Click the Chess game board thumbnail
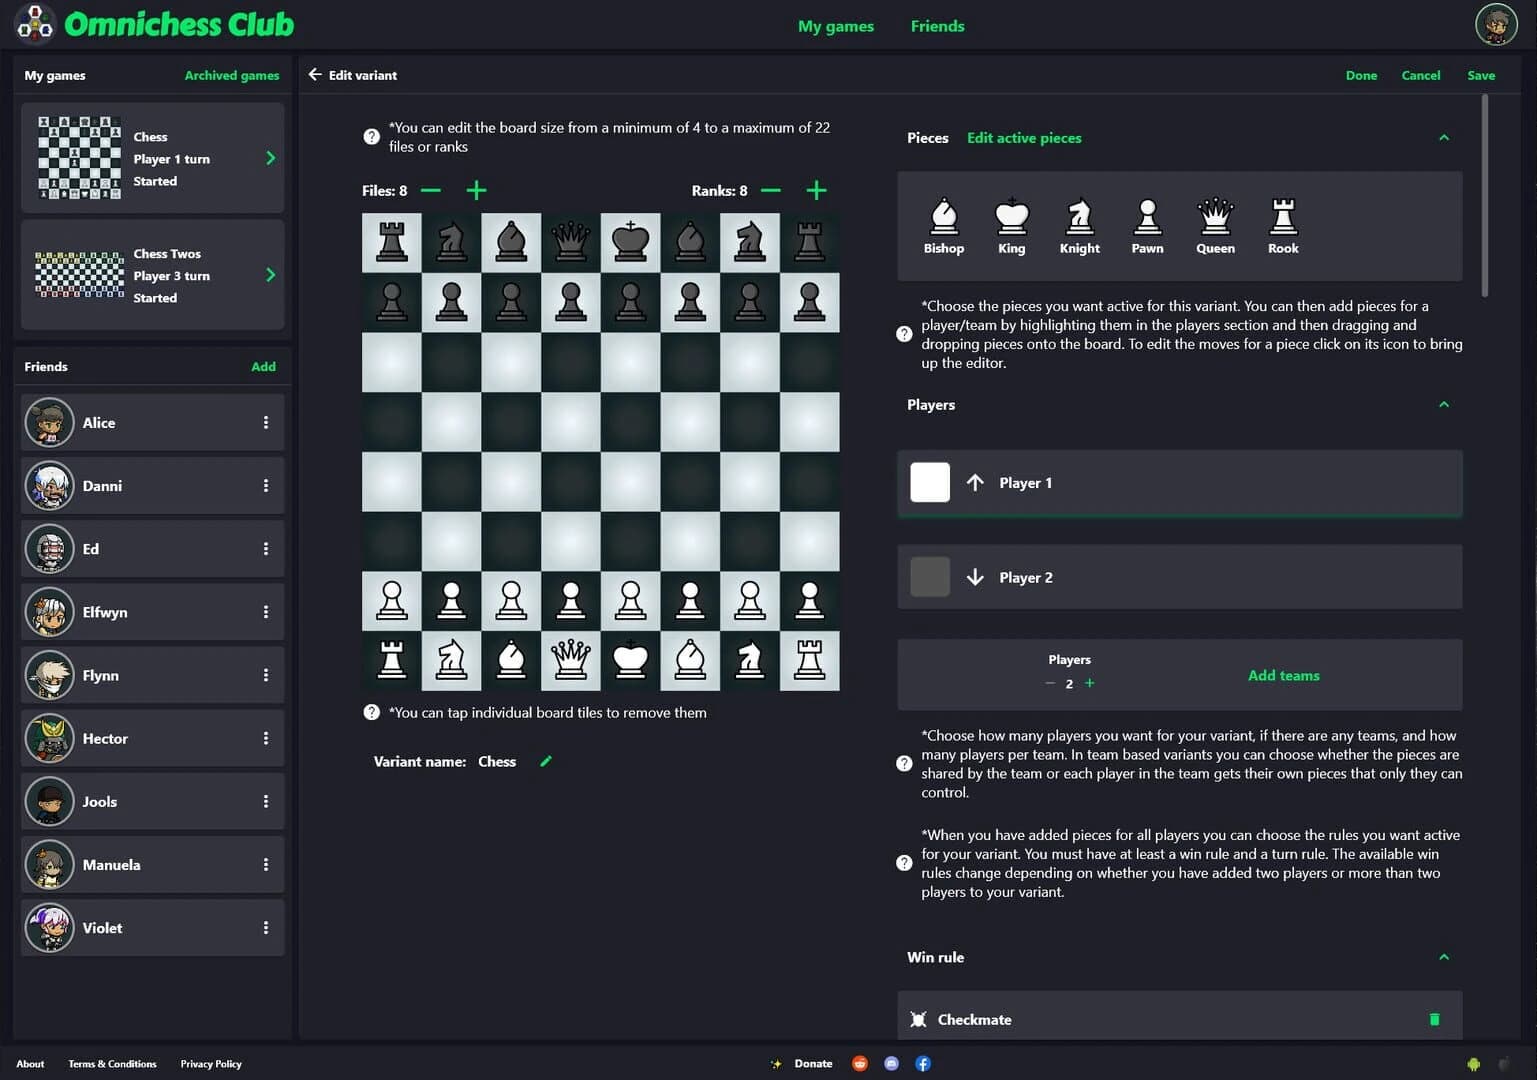 pos(79,158)
